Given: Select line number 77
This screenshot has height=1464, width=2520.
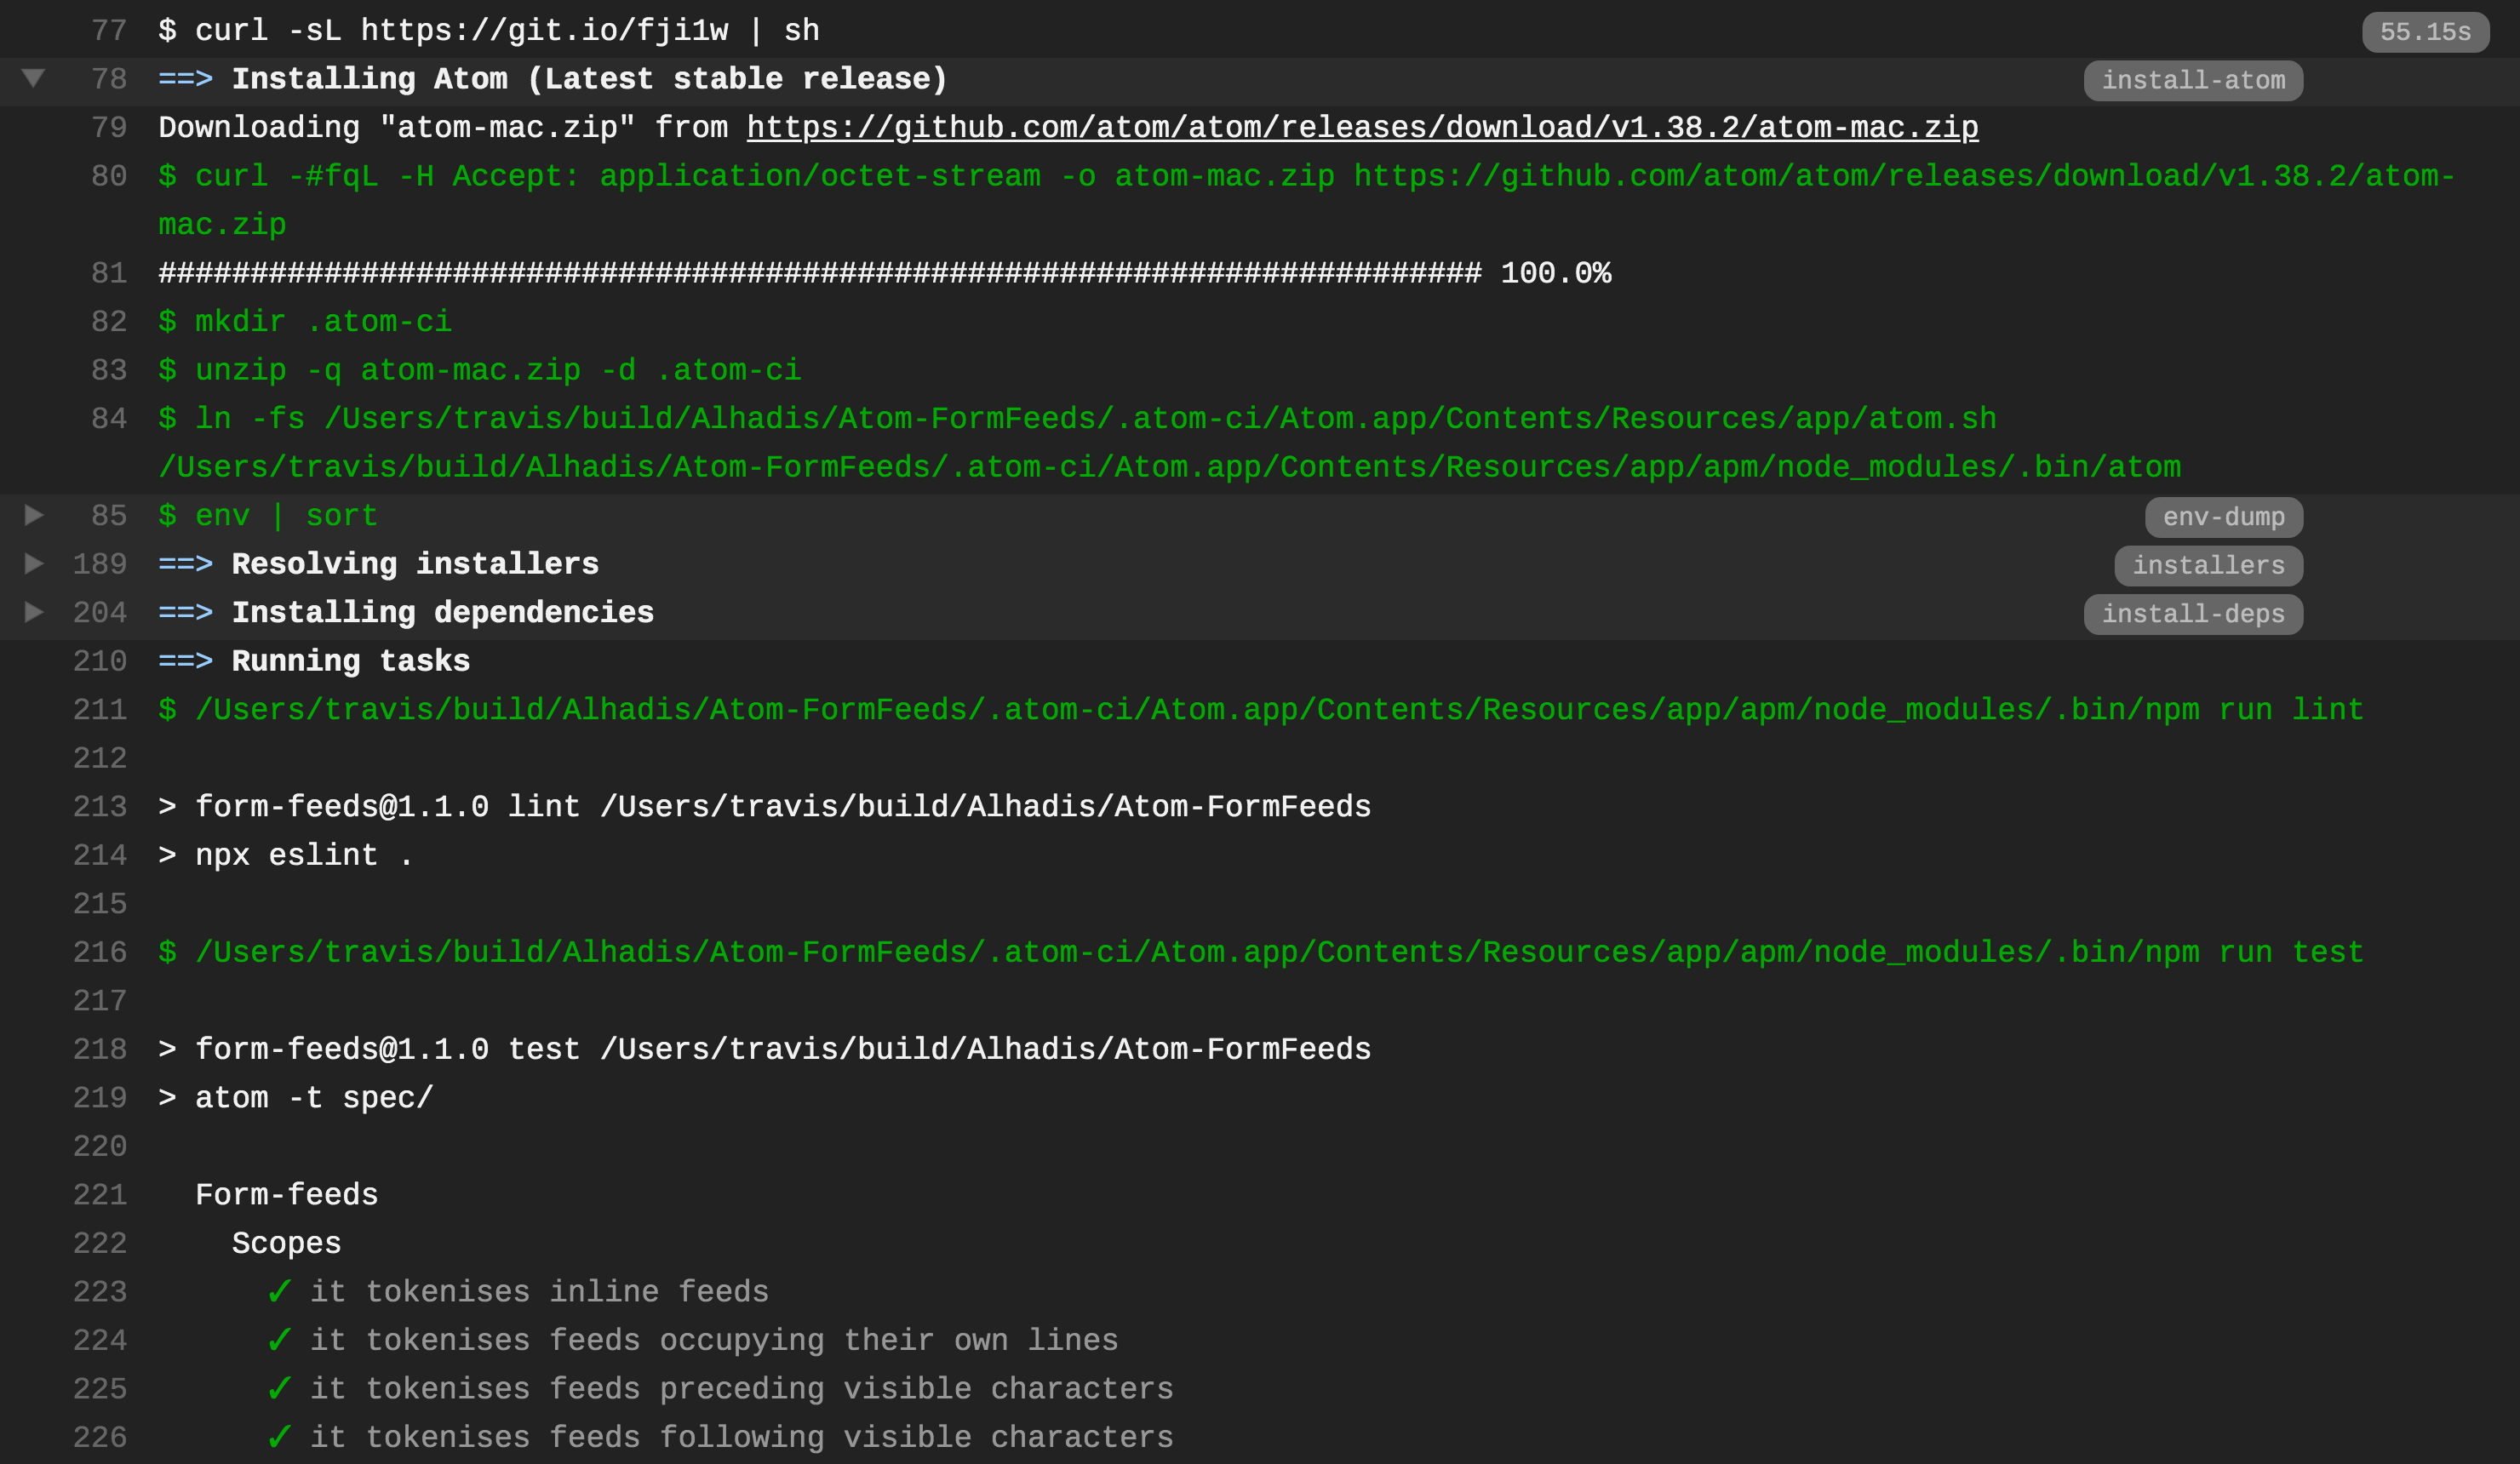Looking at the screenshot, I should coord(109,31).
